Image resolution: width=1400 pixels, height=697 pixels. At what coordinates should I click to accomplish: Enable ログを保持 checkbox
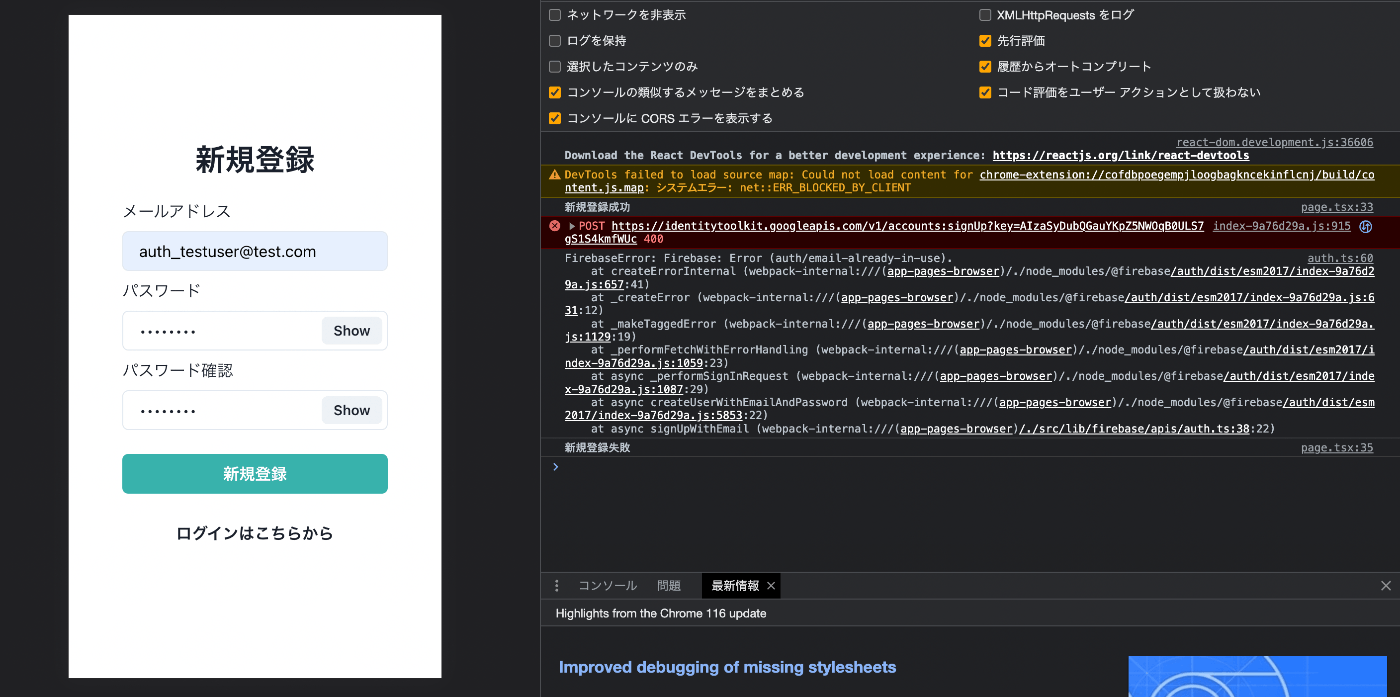point(555,41)
